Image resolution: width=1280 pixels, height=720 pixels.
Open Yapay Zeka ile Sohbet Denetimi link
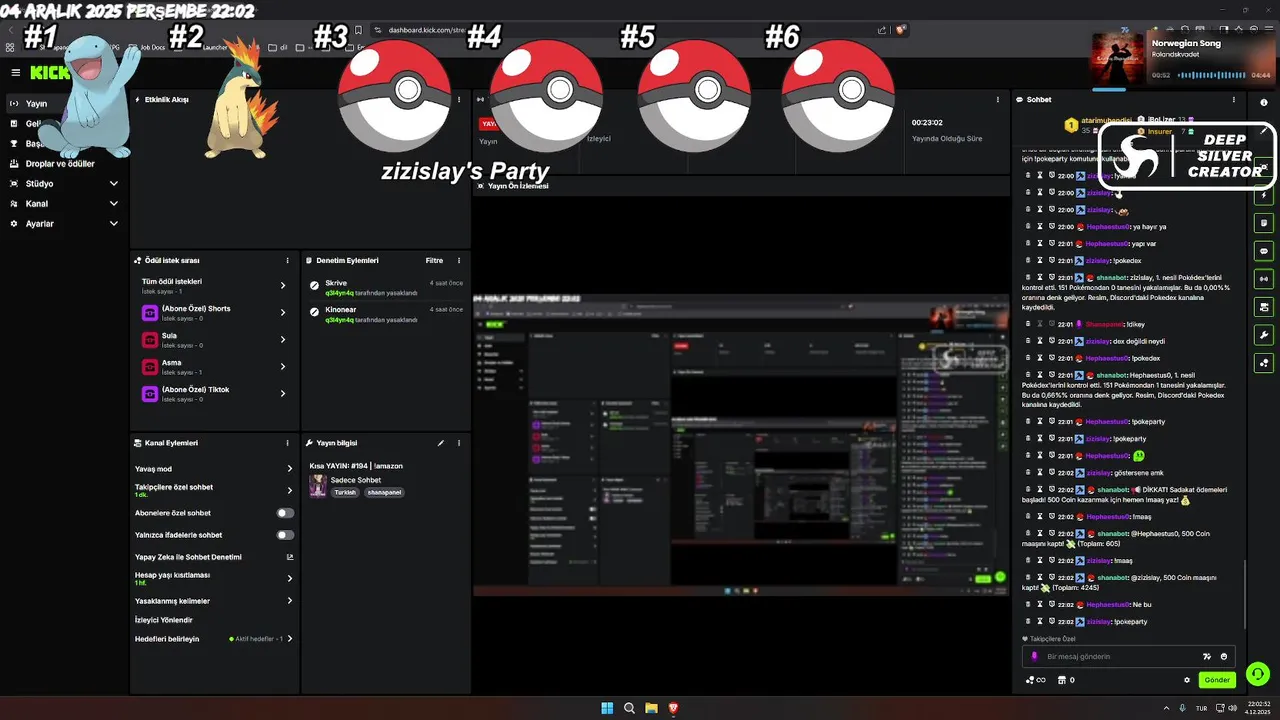tap(214, 557)
